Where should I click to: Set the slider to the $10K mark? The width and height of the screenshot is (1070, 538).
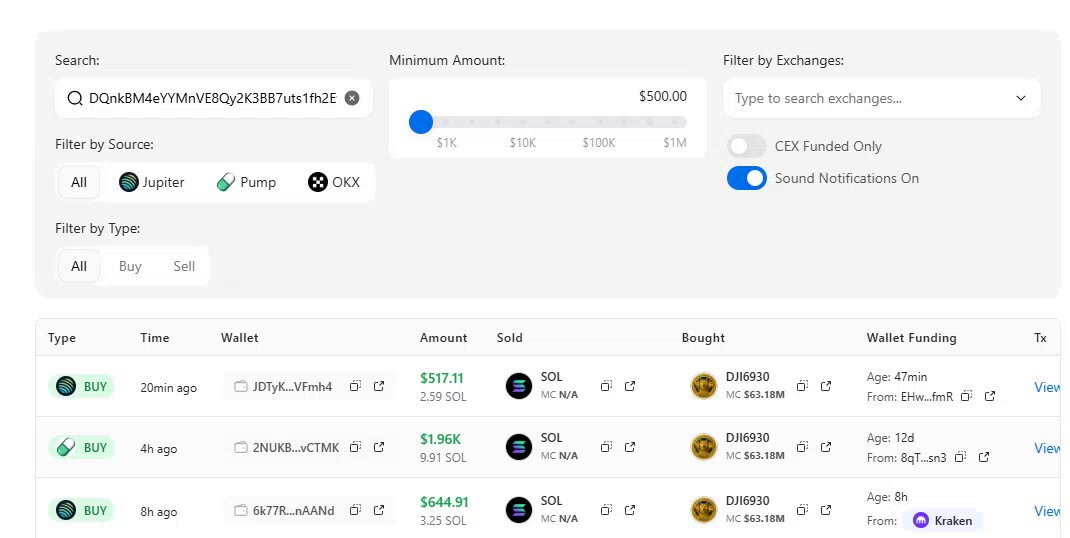(523, 122)
